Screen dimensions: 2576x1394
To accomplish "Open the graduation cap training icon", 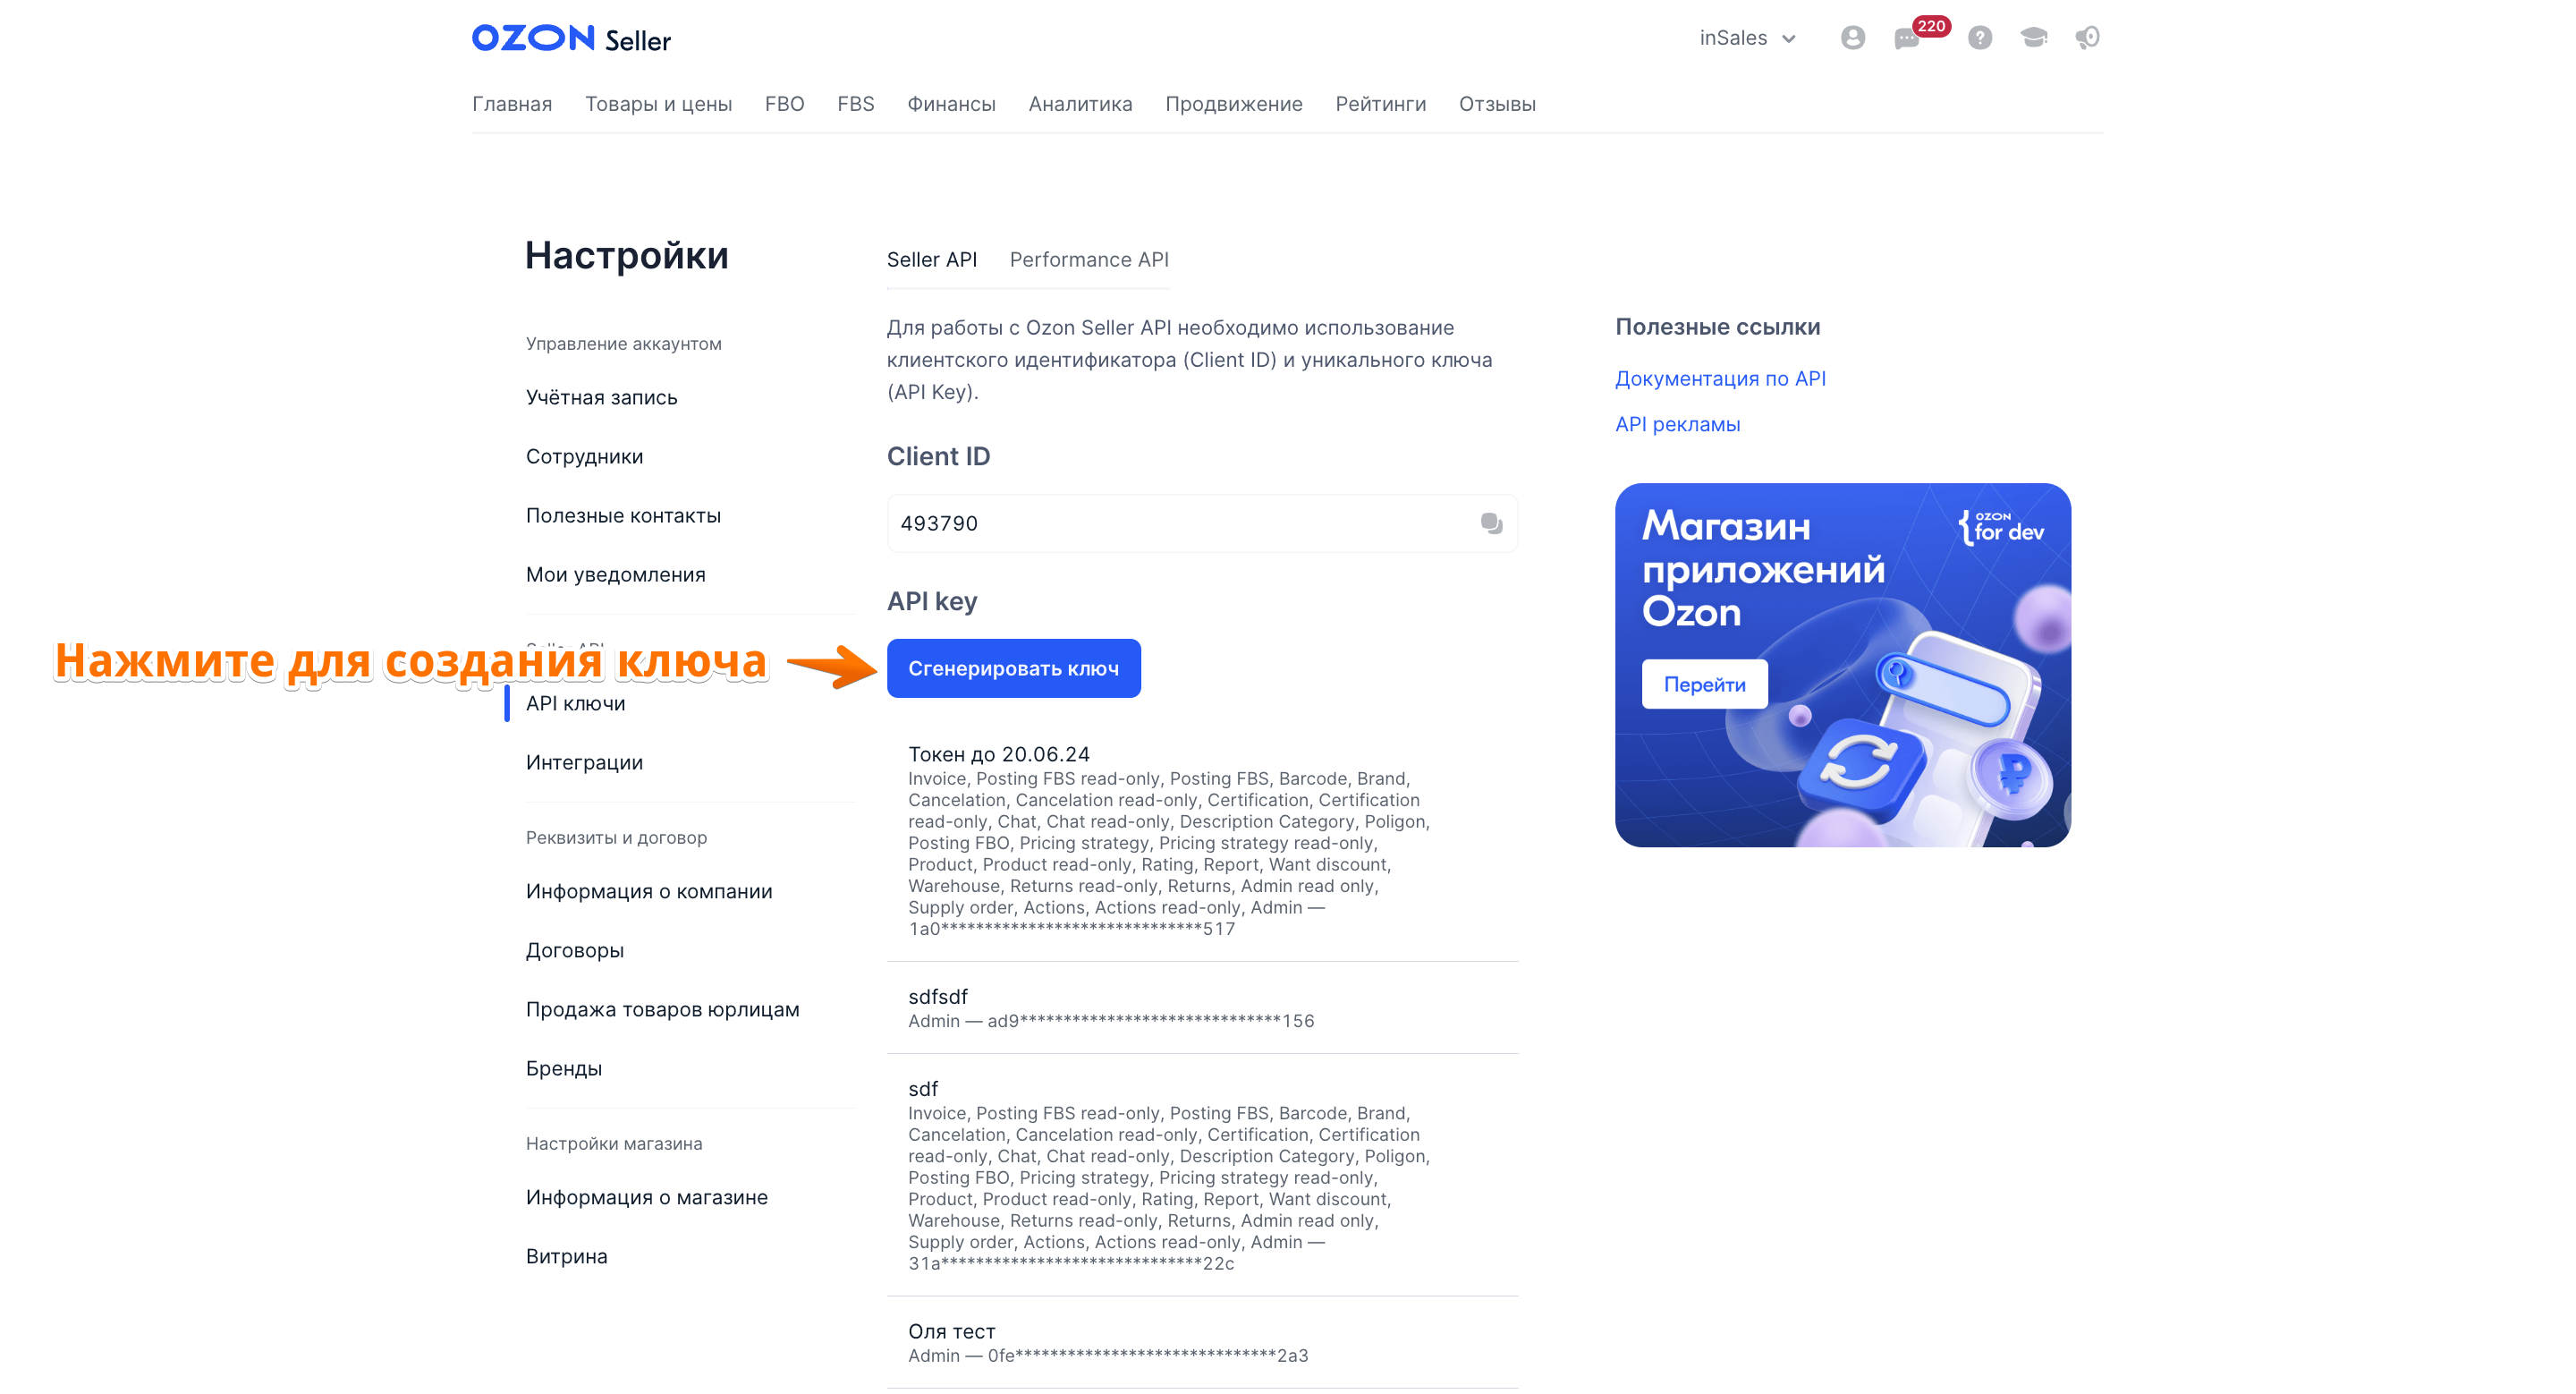I will pos(2033,38).
